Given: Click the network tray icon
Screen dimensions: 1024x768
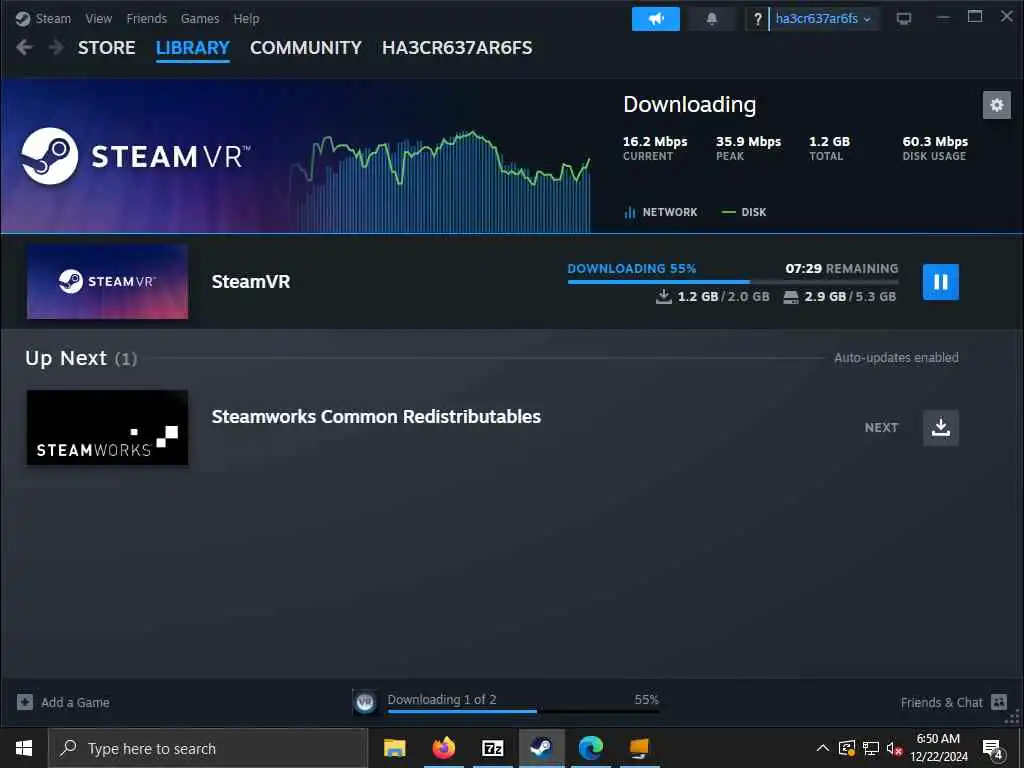Looking at the screenshot, I should tap(871, 748).
